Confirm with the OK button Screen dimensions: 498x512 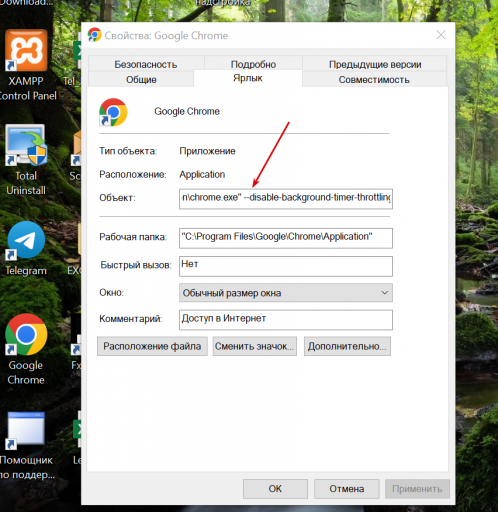(x=275, y=489)
